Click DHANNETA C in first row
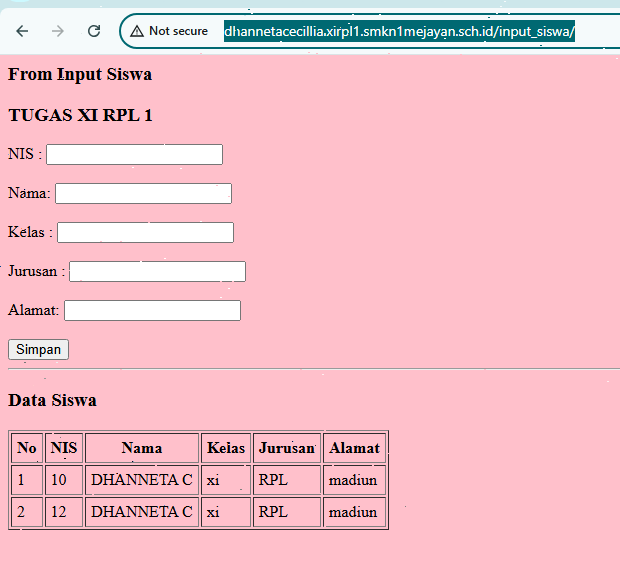 click(141, 480)
